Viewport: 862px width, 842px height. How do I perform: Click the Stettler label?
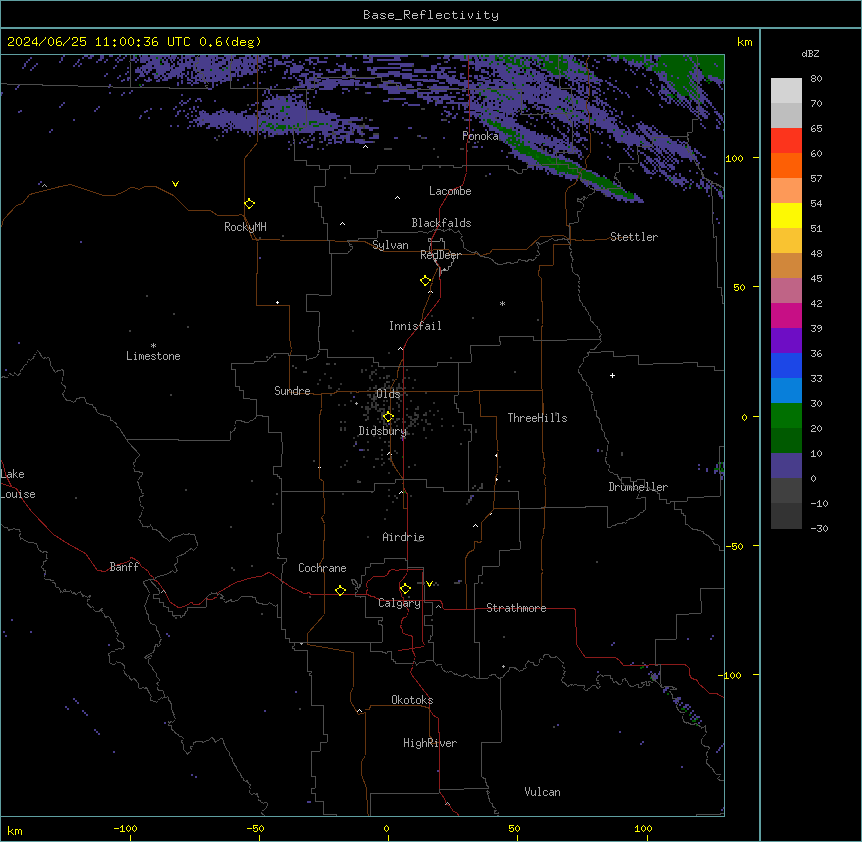click(x=634, y=237)
